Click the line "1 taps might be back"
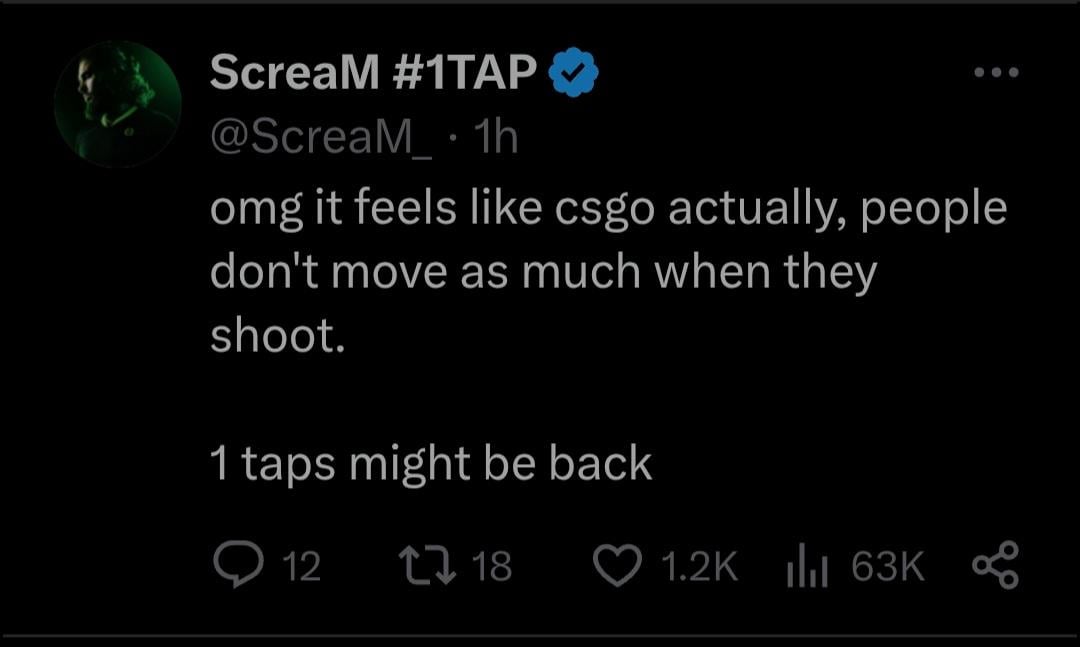Viewport: 1080px width, 647px height. pyautogui.click(x=431, y=463)
